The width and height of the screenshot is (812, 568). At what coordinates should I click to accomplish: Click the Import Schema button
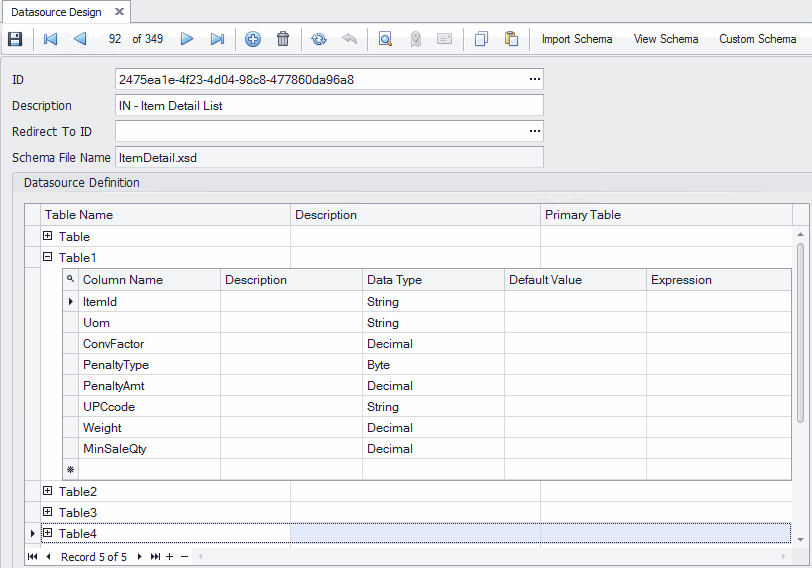pyautogui.click(x=577, y=39)
